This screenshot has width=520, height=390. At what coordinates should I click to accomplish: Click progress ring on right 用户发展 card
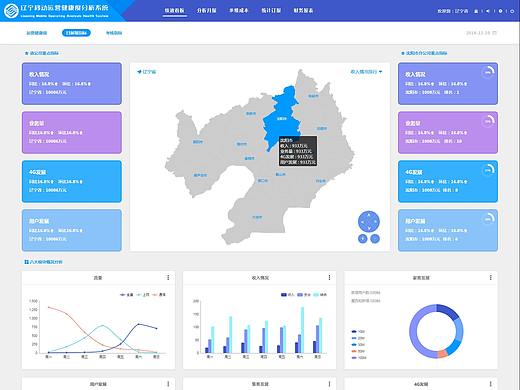tap(488, 219)
